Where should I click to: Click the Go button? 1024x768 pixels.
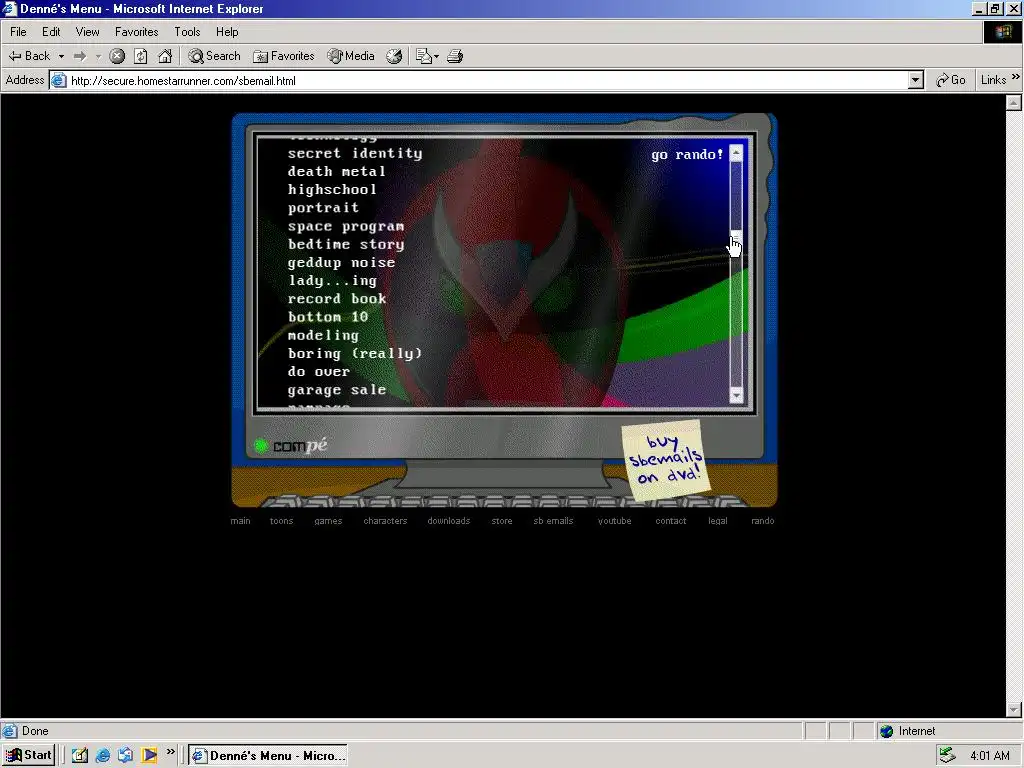(x=951, y=80)
